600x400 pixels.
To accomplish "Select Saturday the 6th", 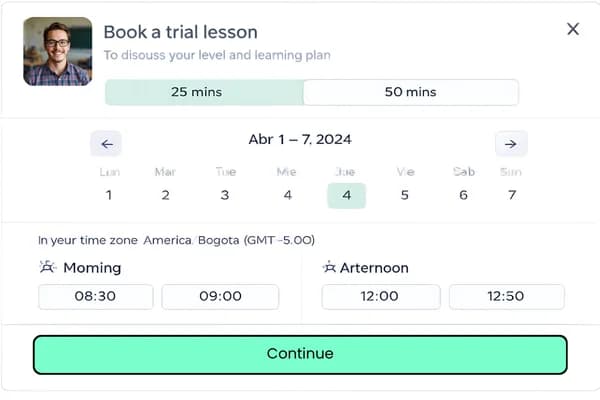I will (x=463, y=195).
